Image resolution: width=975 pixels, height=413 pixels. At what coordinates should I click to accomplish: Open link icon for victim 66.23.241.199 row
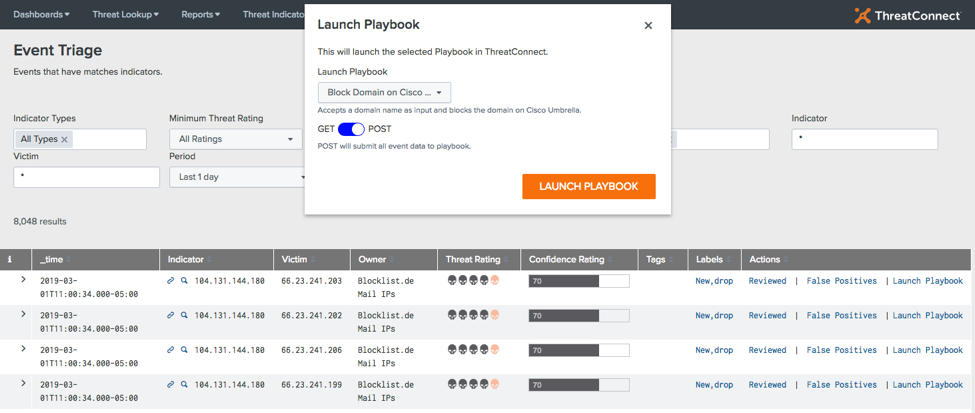click(170, 385)
